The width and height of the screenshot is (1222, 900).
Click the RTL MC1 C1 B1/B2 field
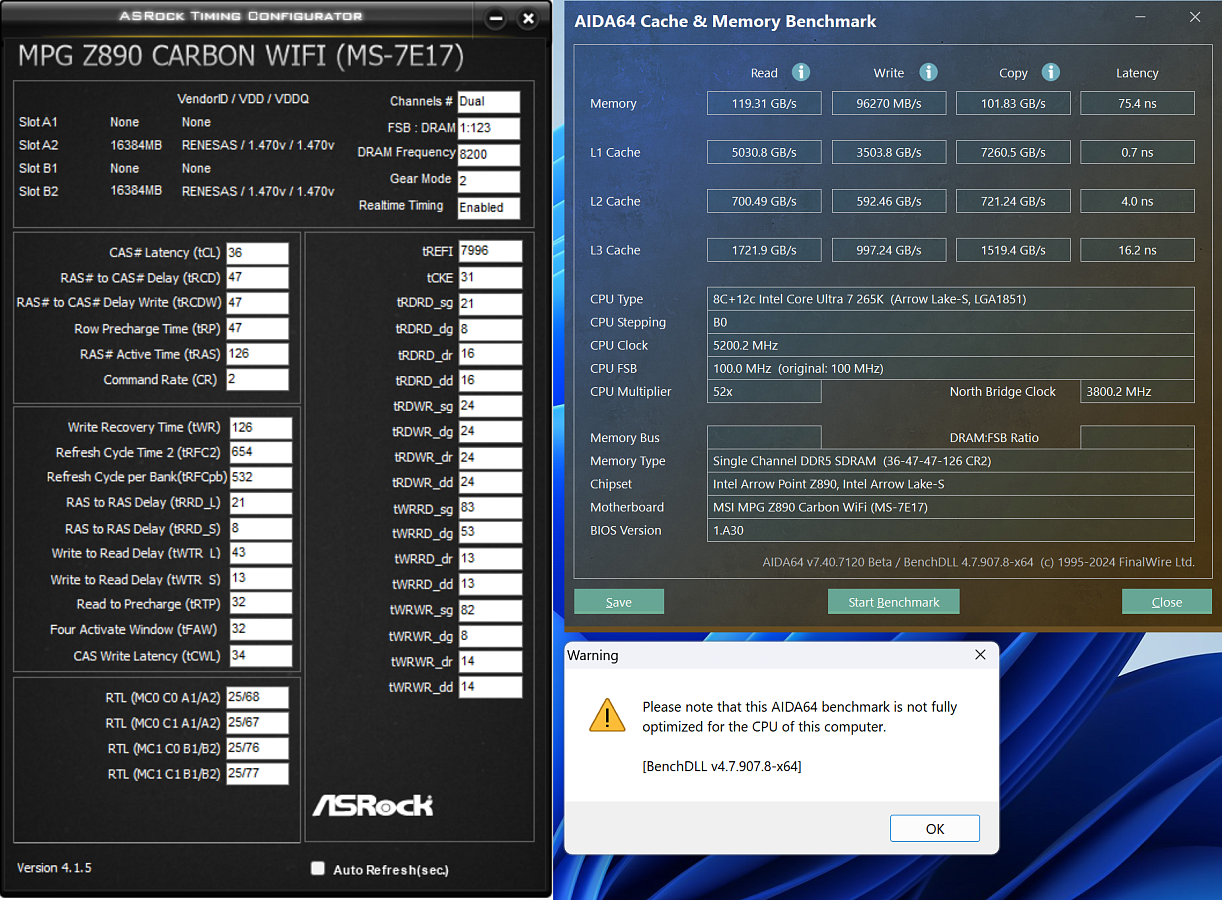pyautogui.click(x=257, y=773)
